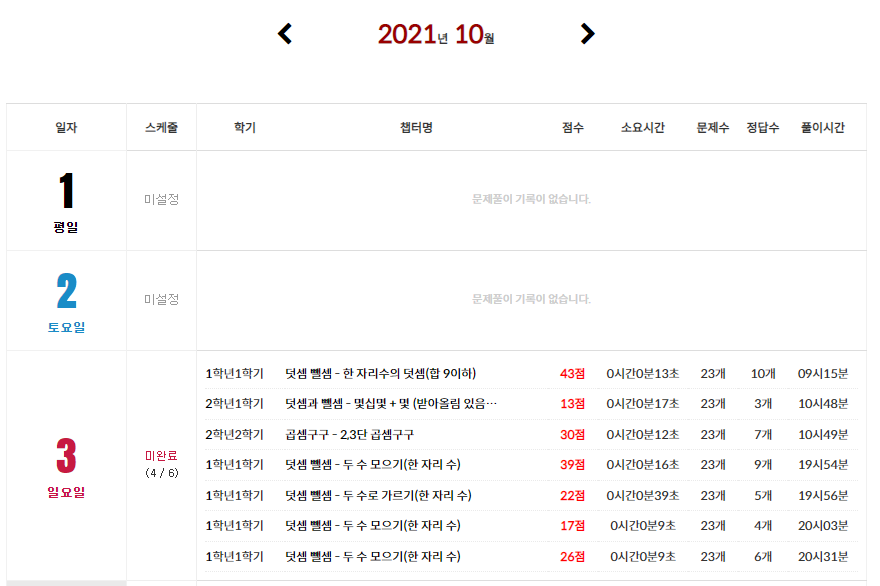Select the 점수 column header
880x586 pixels.
[x=572, y=127]
